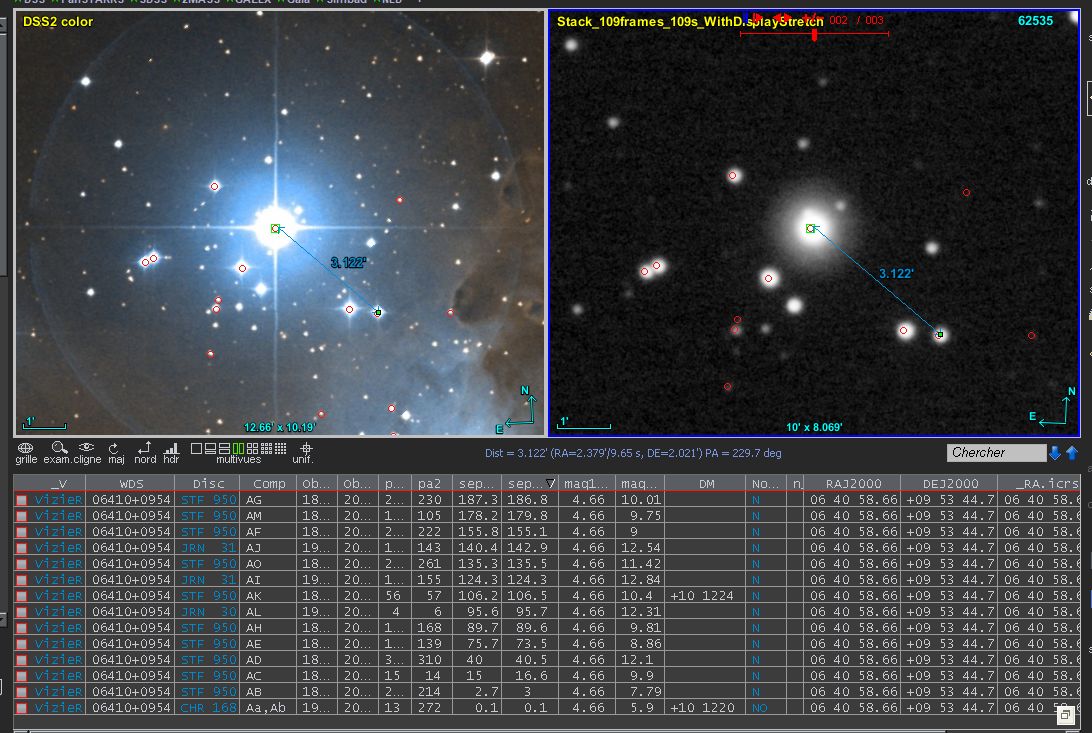Open the STF 950 link in AG row
Viewport: 1092px width, 733px height.
(x=208, y=500)
